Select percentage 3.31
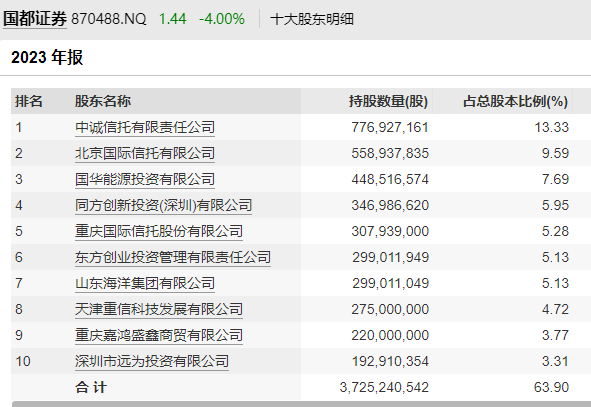This screenshot has width=591, height=407. [555, 361]
